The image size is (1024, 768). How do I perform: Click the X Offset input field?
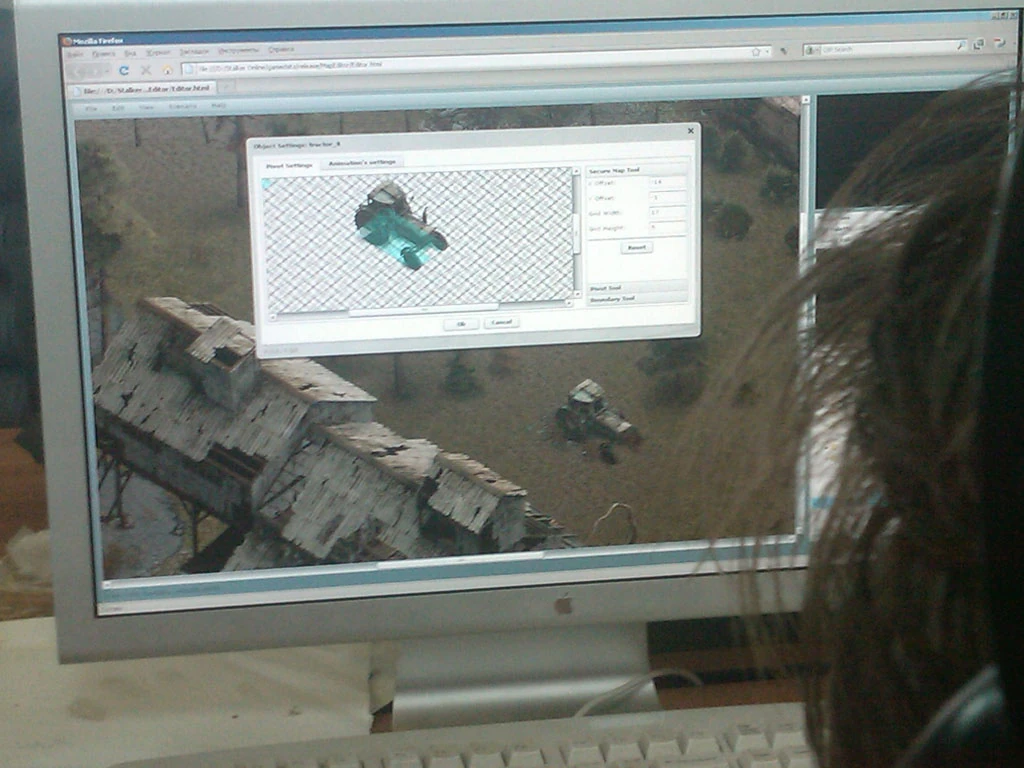coord(667,182)
